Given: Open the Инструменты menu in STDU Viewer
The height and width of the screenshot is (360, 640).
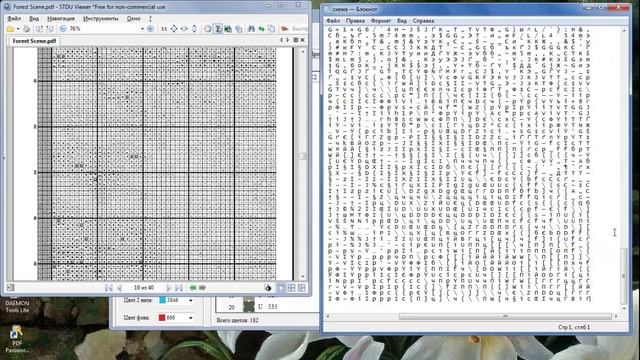Looking at the screenshot, I should click(x=100, y=18).
